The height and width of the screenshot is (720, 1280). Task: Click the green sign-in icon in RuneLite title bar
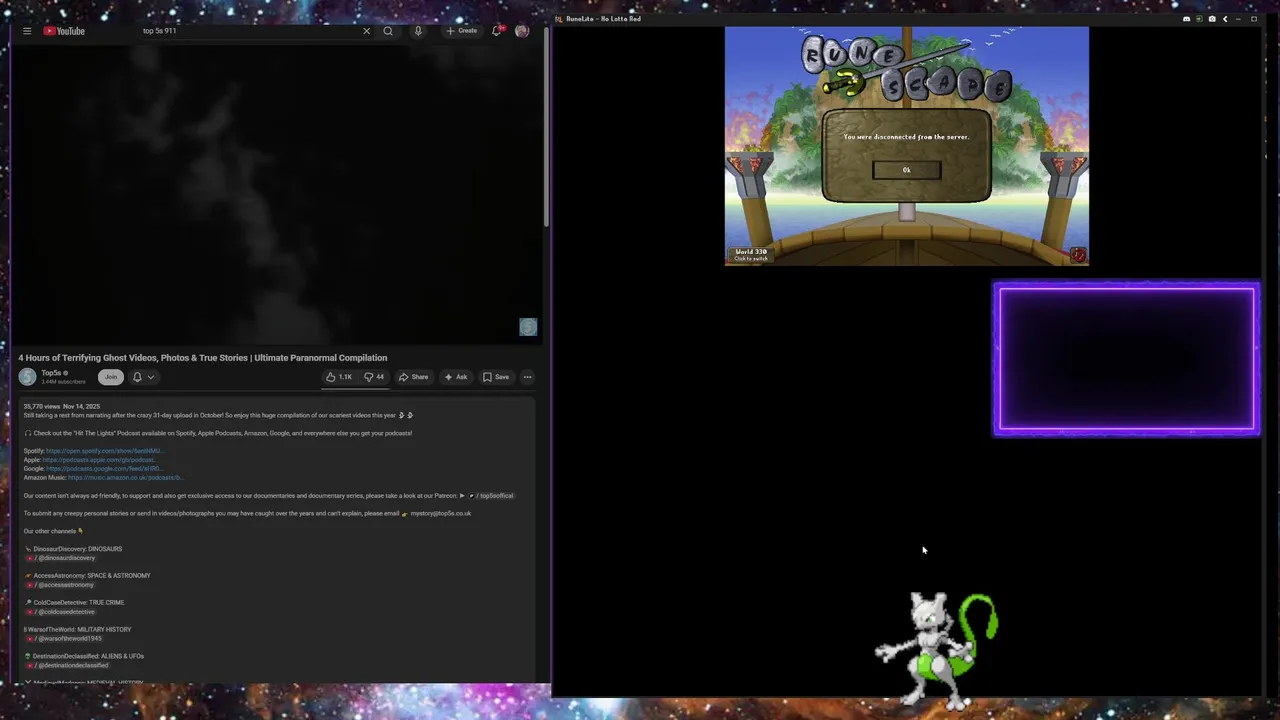[1199, 19]
